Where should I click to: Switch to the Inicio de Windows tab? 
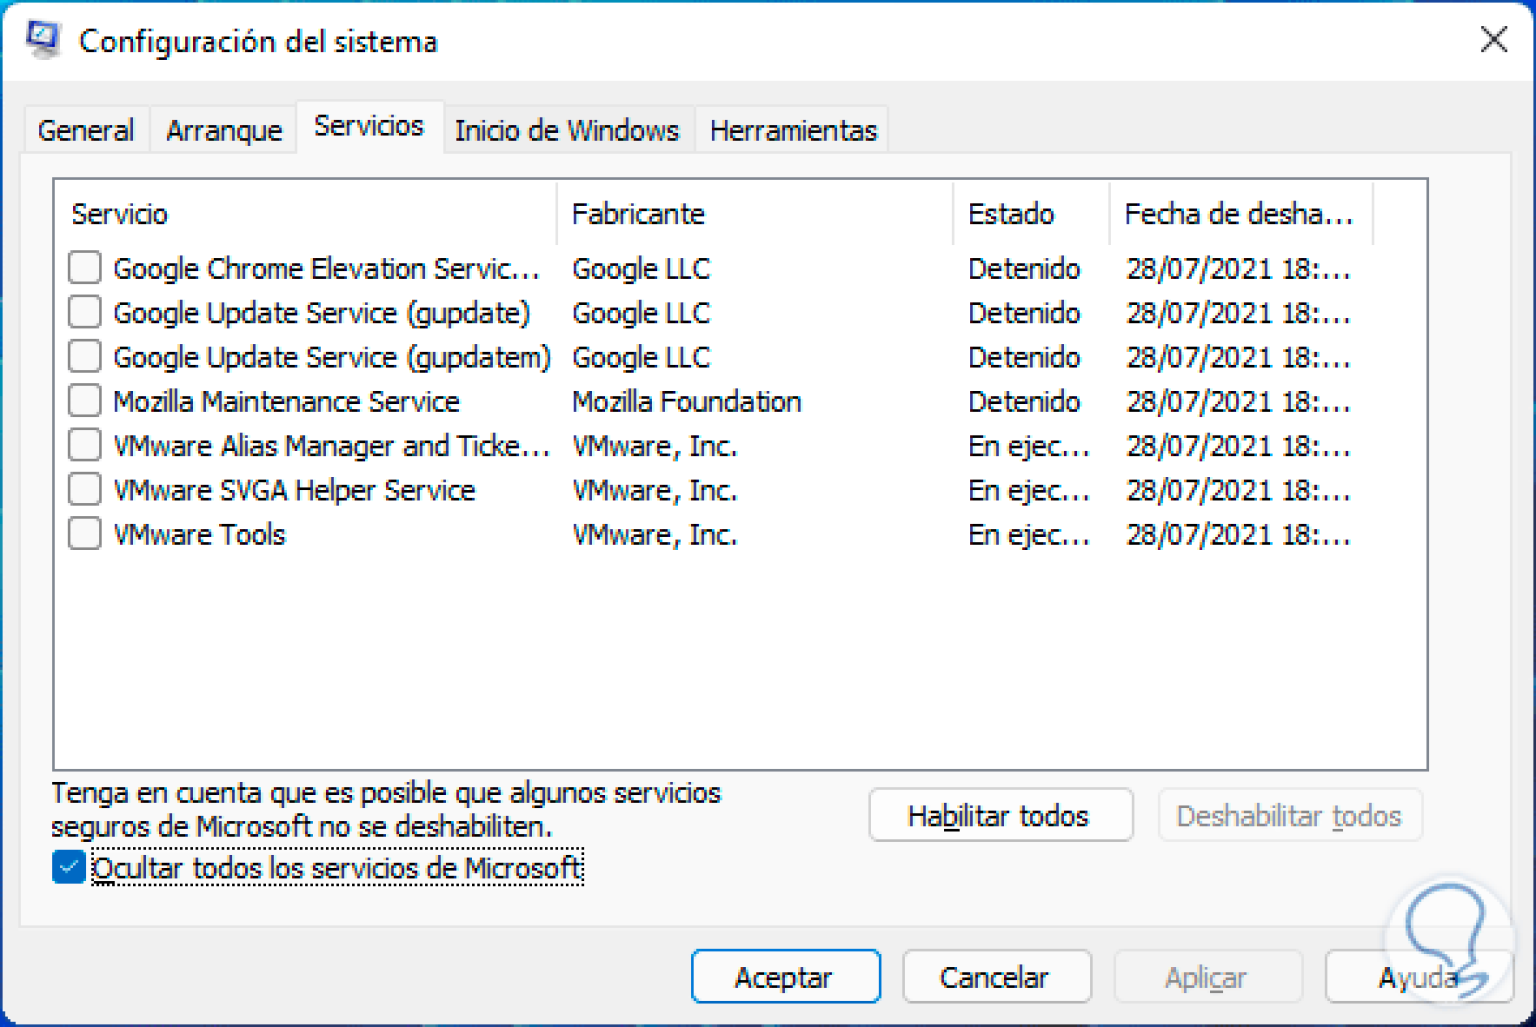566,129
